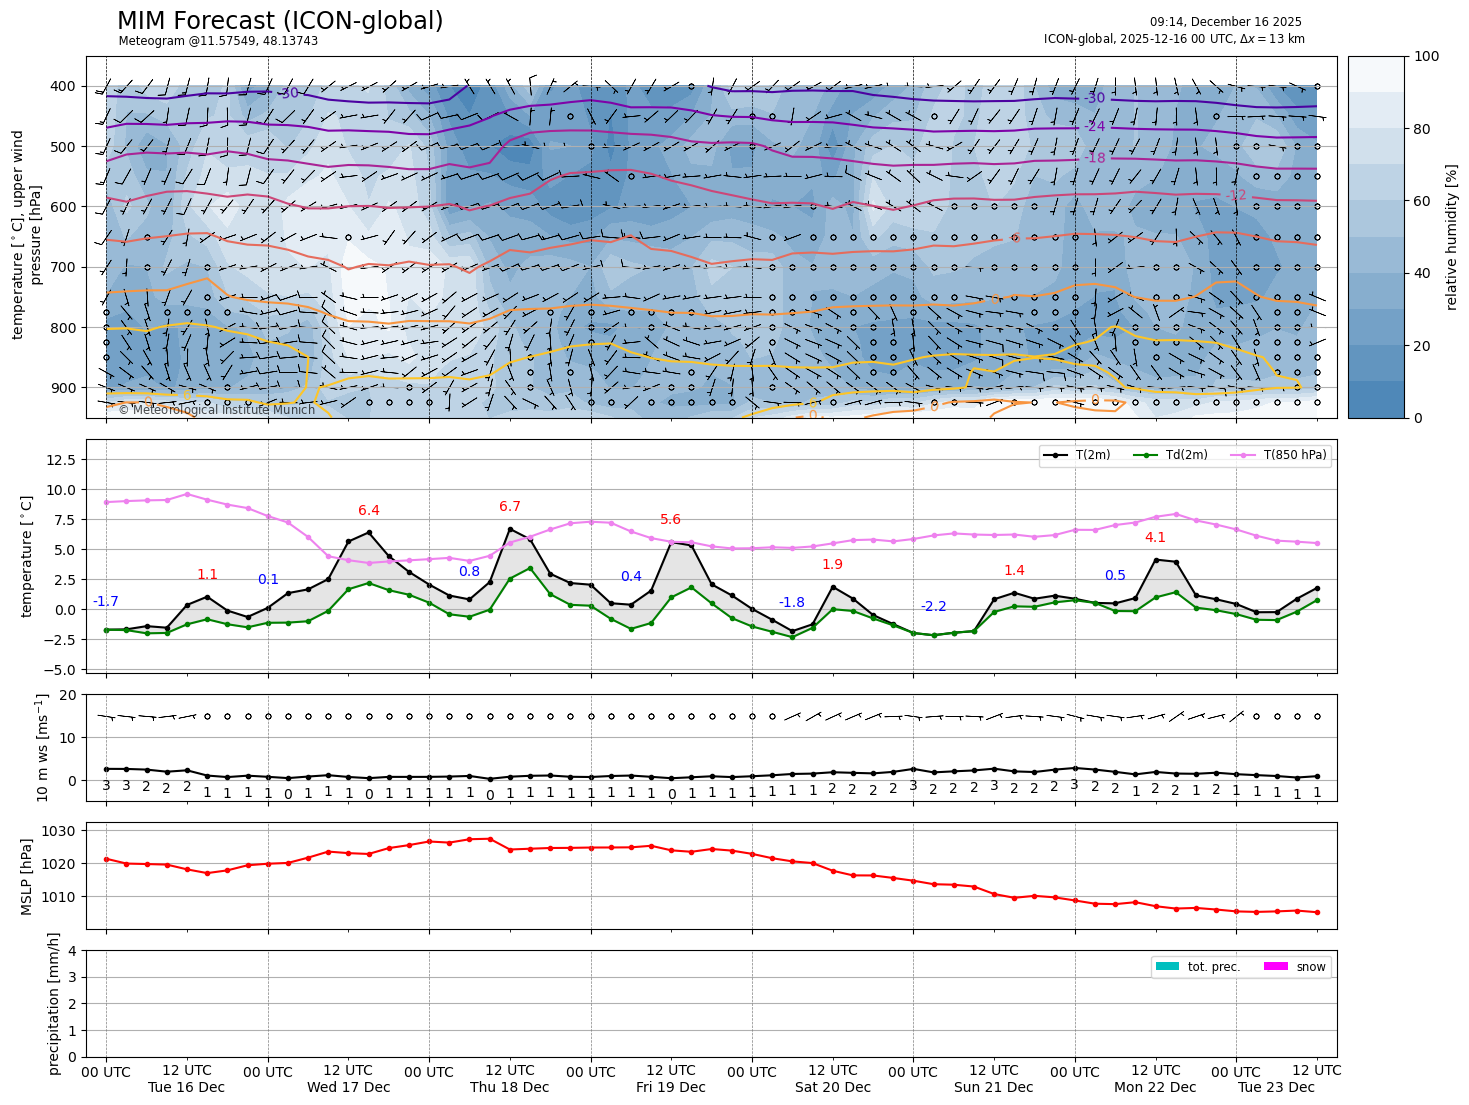Image resolution: width=1469 pixels, height=1105 pixels.
Task: Click the "-24" isotherm contour label
Action: [x=1095, y=127]
